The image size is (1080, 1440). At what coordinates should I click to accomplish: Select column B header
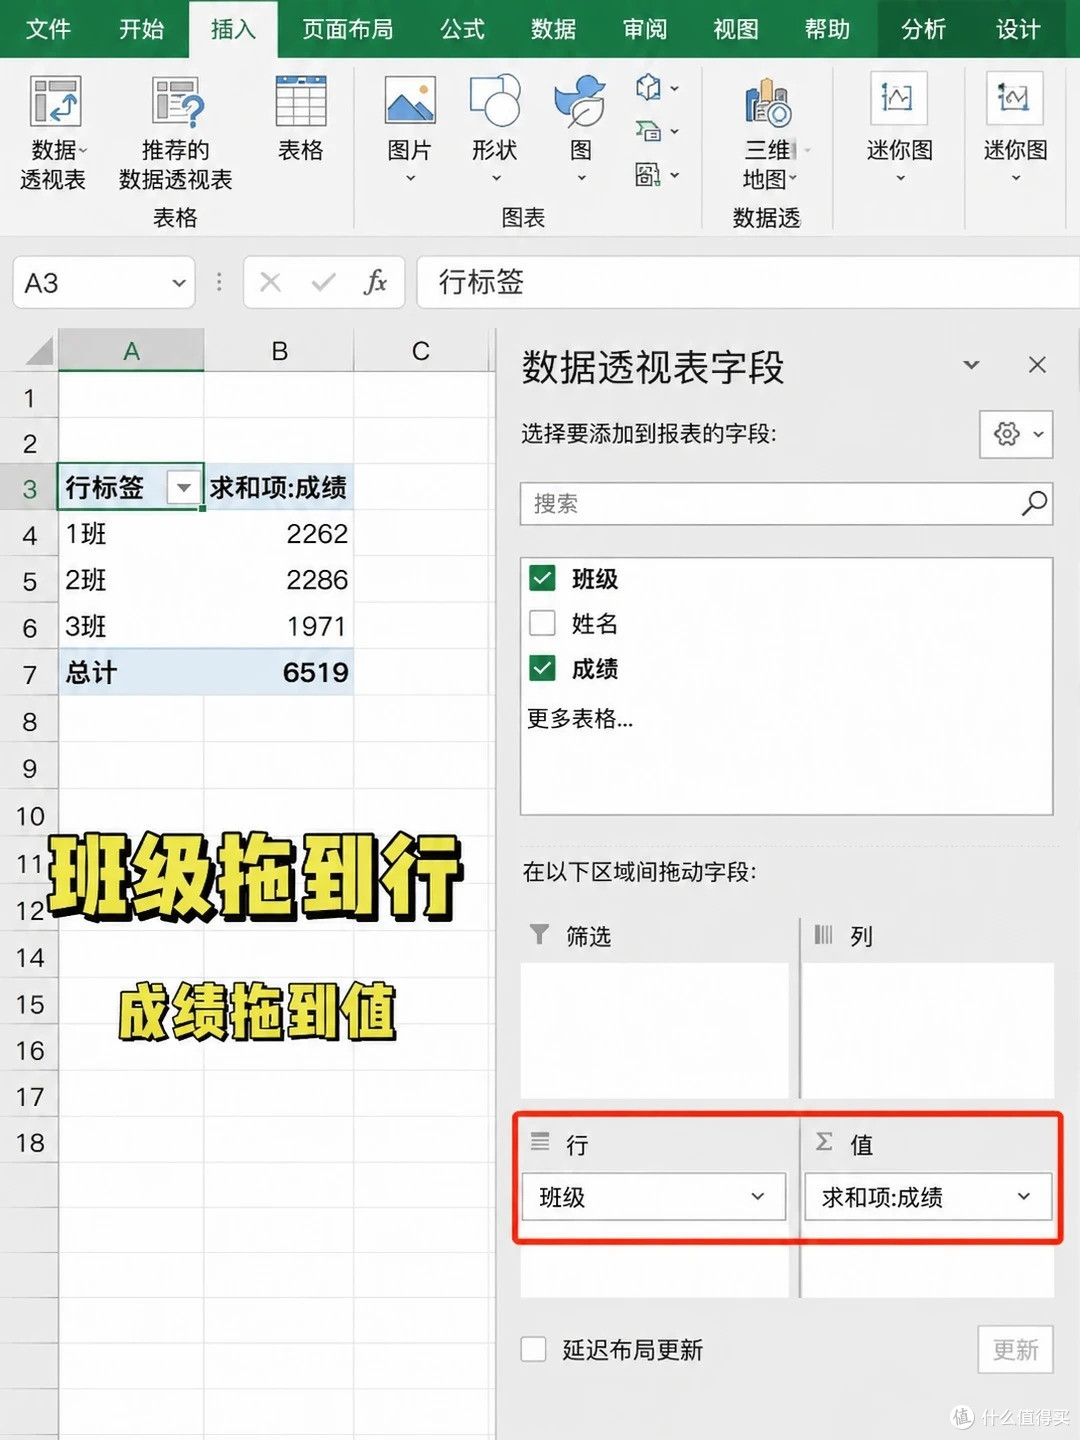pos(279,351)
